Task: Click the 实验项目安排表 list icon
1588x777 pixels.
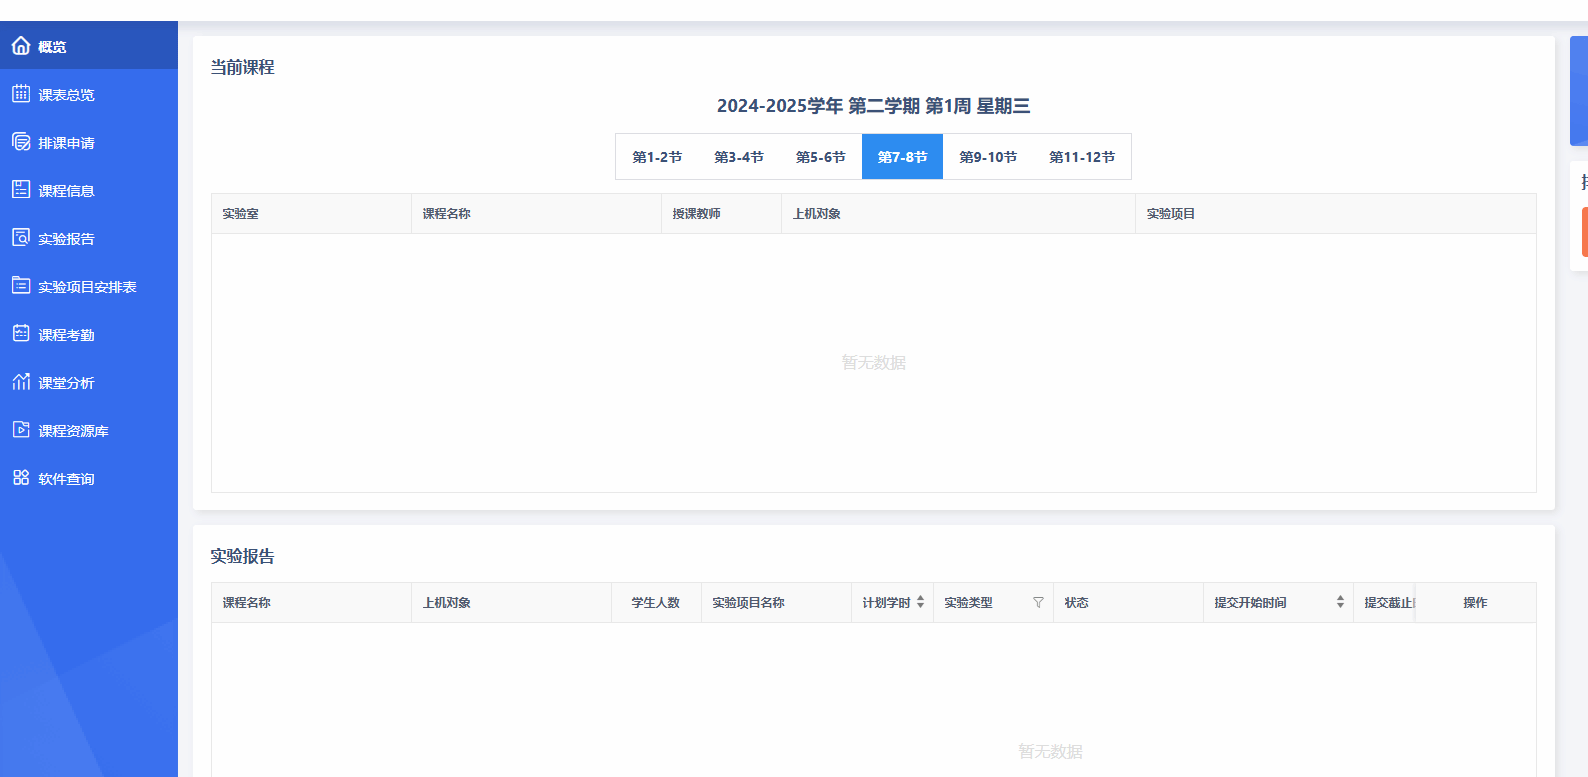Action: click(21, 286)
